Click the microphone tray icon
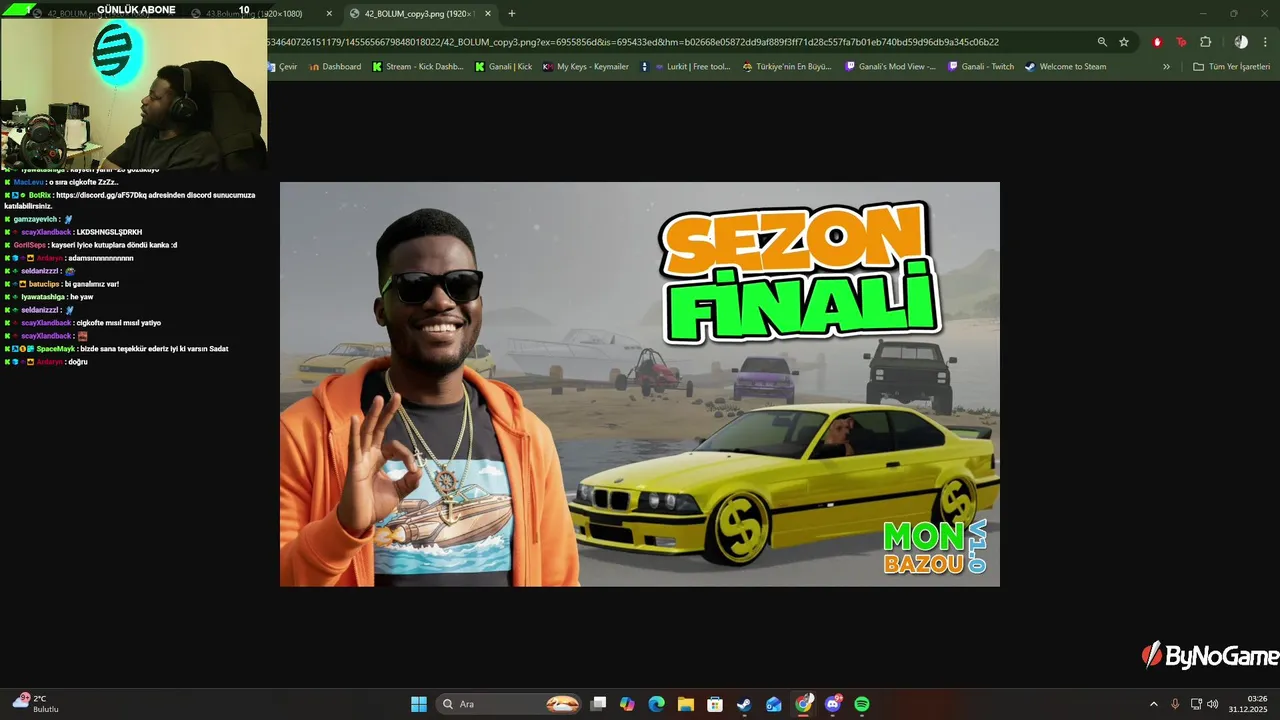 [1175, 704]
